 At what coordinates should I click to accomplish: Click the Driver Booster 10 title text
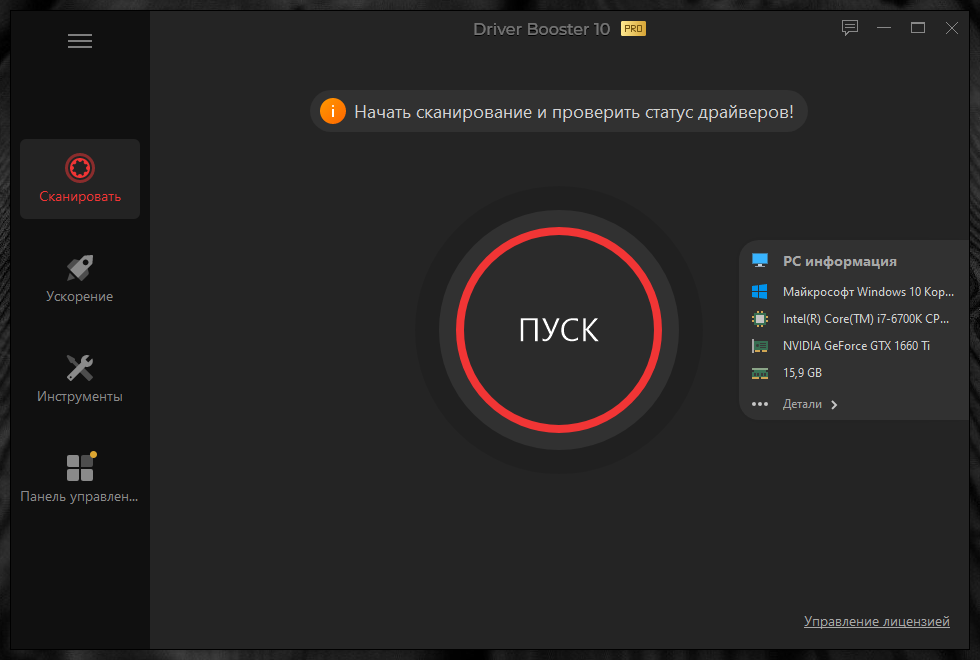point(541,28)
